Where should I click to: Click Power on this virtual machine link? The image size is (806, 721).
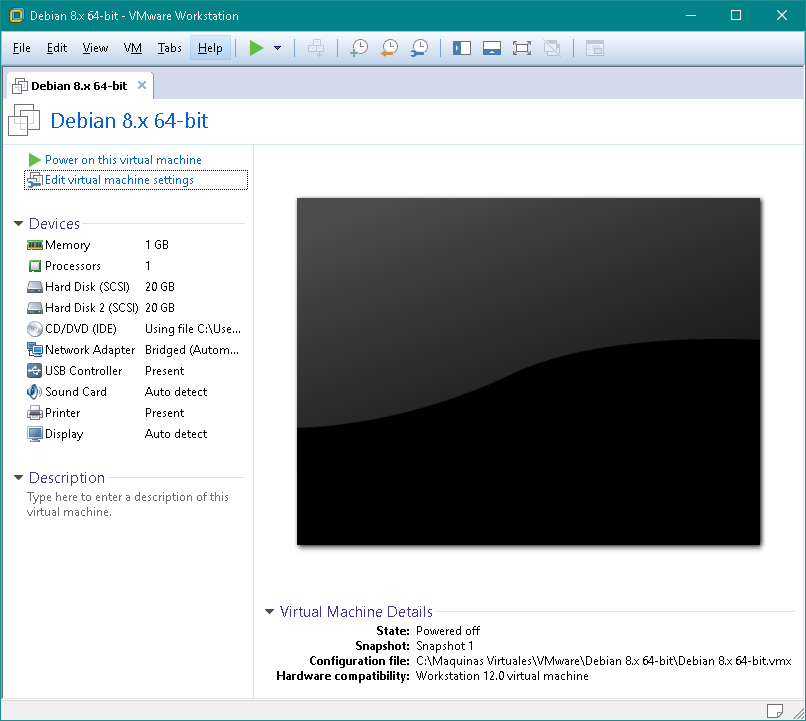123,160
